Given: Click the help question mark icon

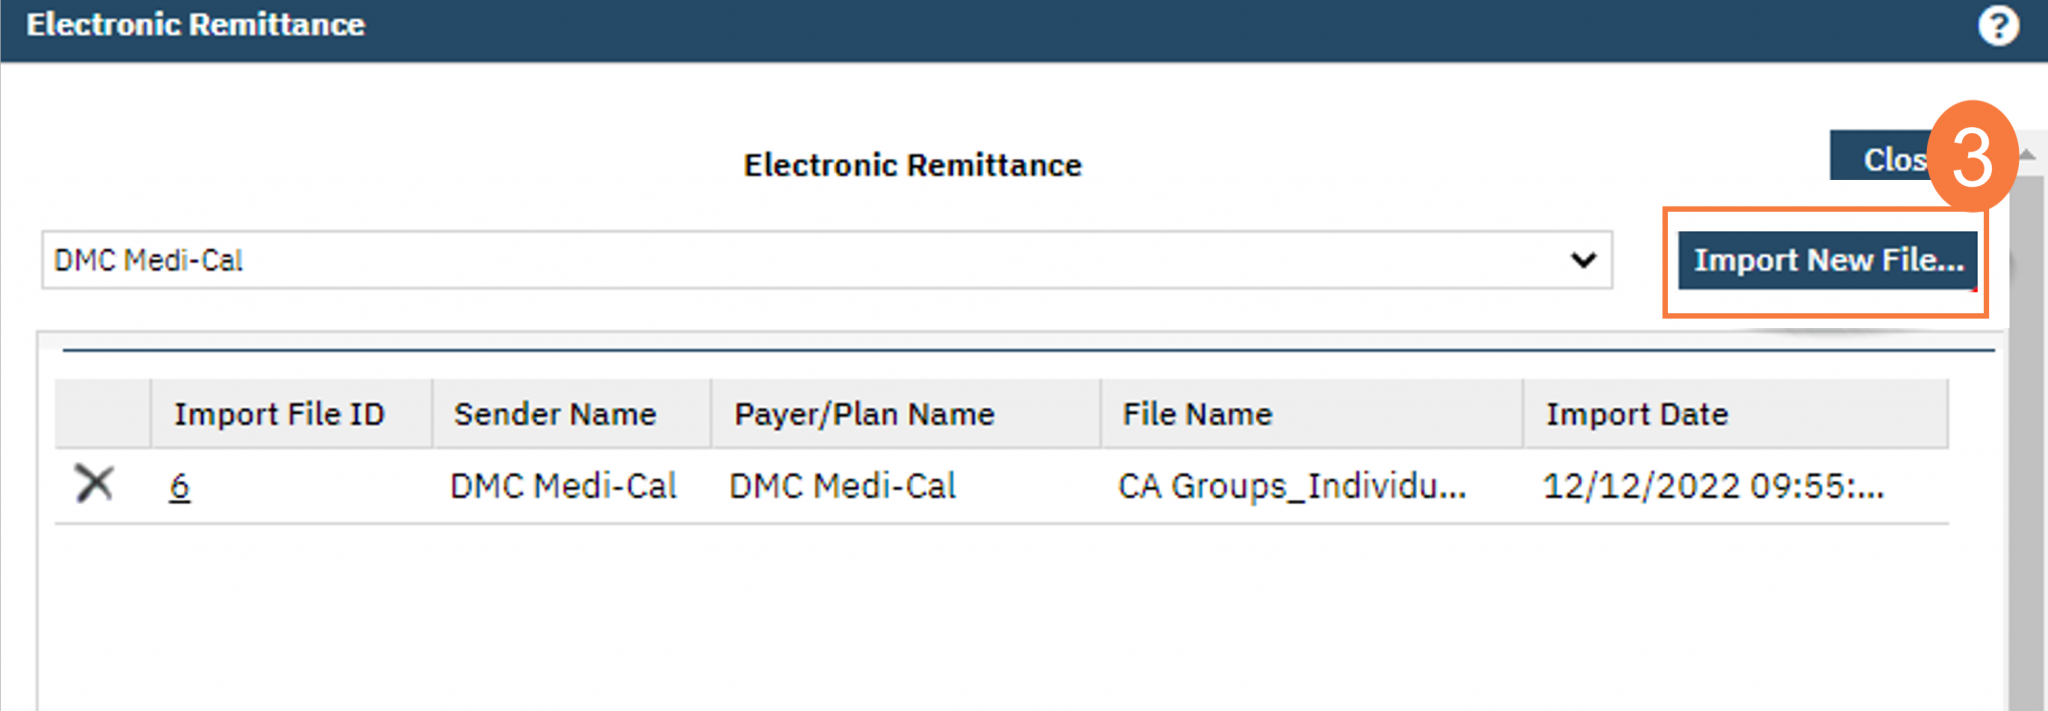Looking at the screenshot, I should click(x=1997, y=26).
